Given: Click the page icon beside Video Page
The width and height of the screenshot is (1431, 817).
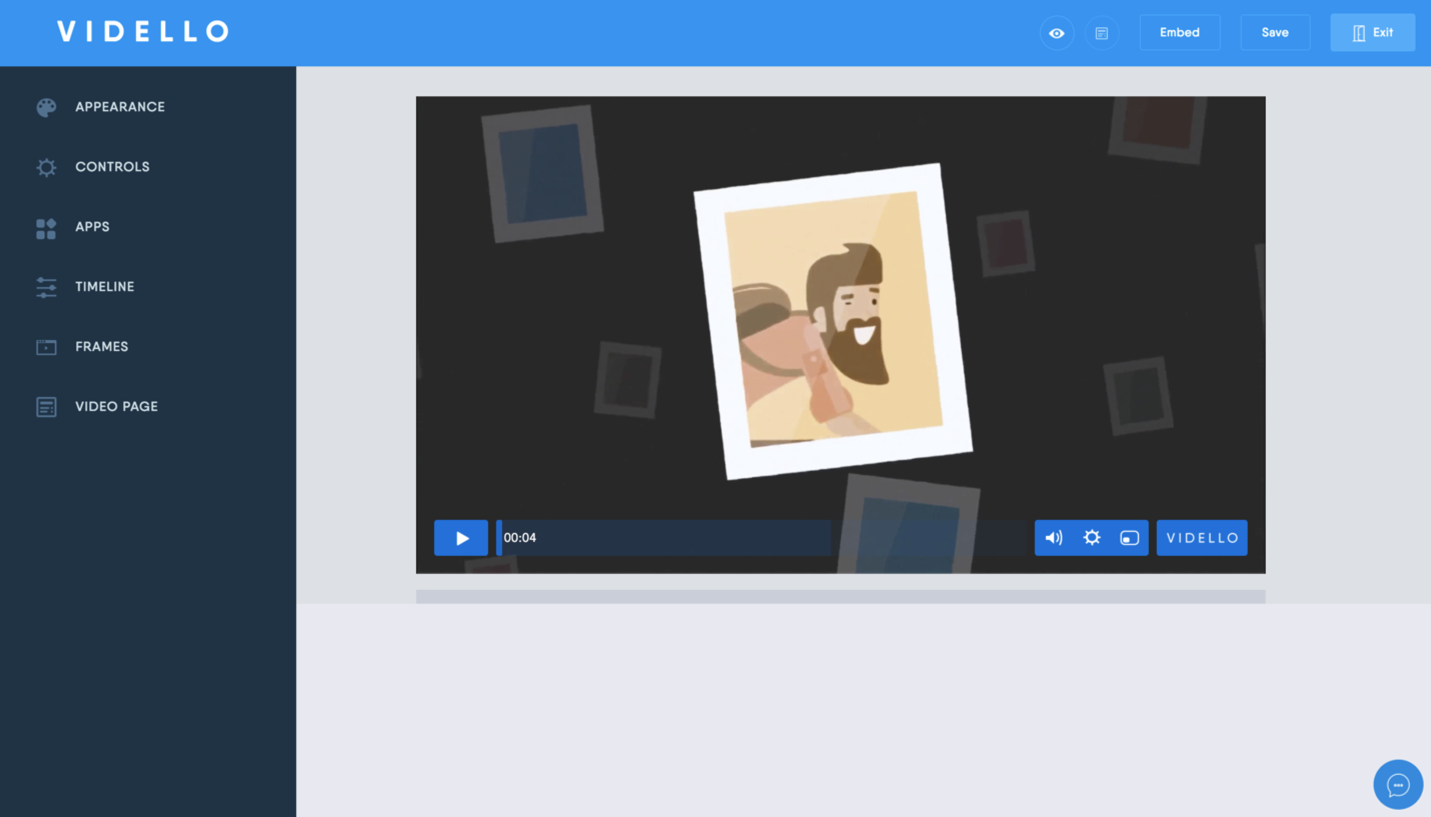Looking at the screenshot, I should point(46,407).
